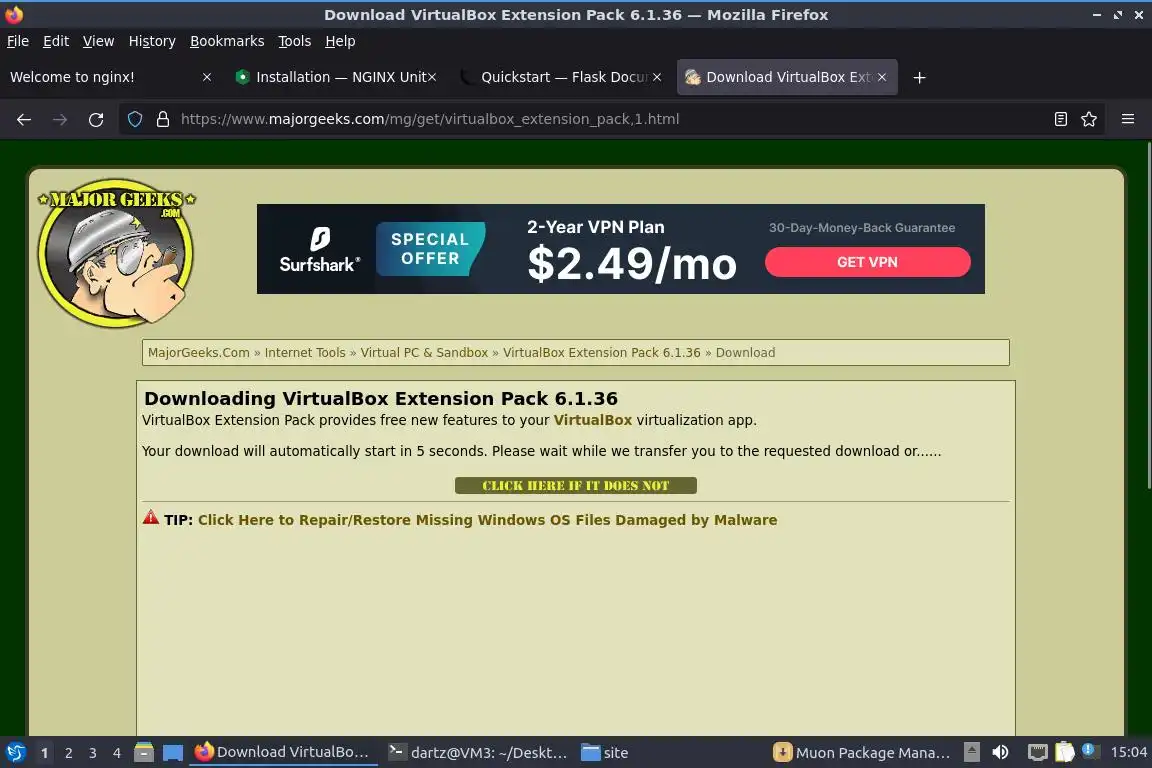This screenshot has height=768, width=1152.
Task: Open network status tray icon
Action: [x=1037, y=752]
